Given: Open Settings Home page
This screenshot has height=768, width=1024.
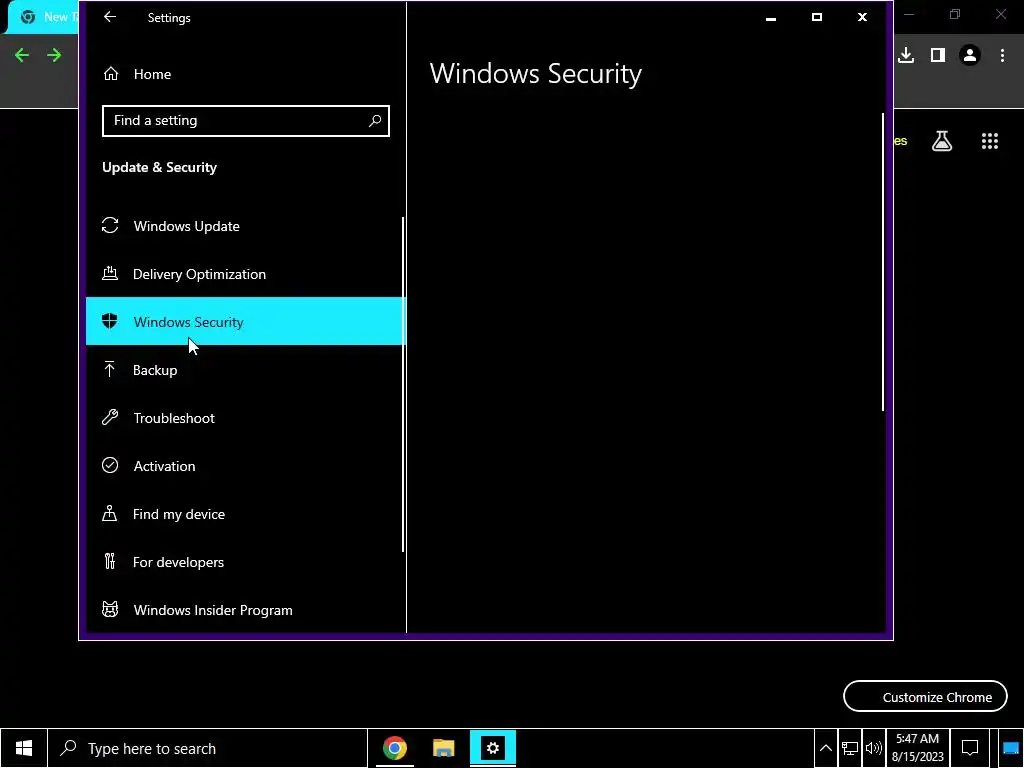Looking at the screenshot, I should [246, 74].
